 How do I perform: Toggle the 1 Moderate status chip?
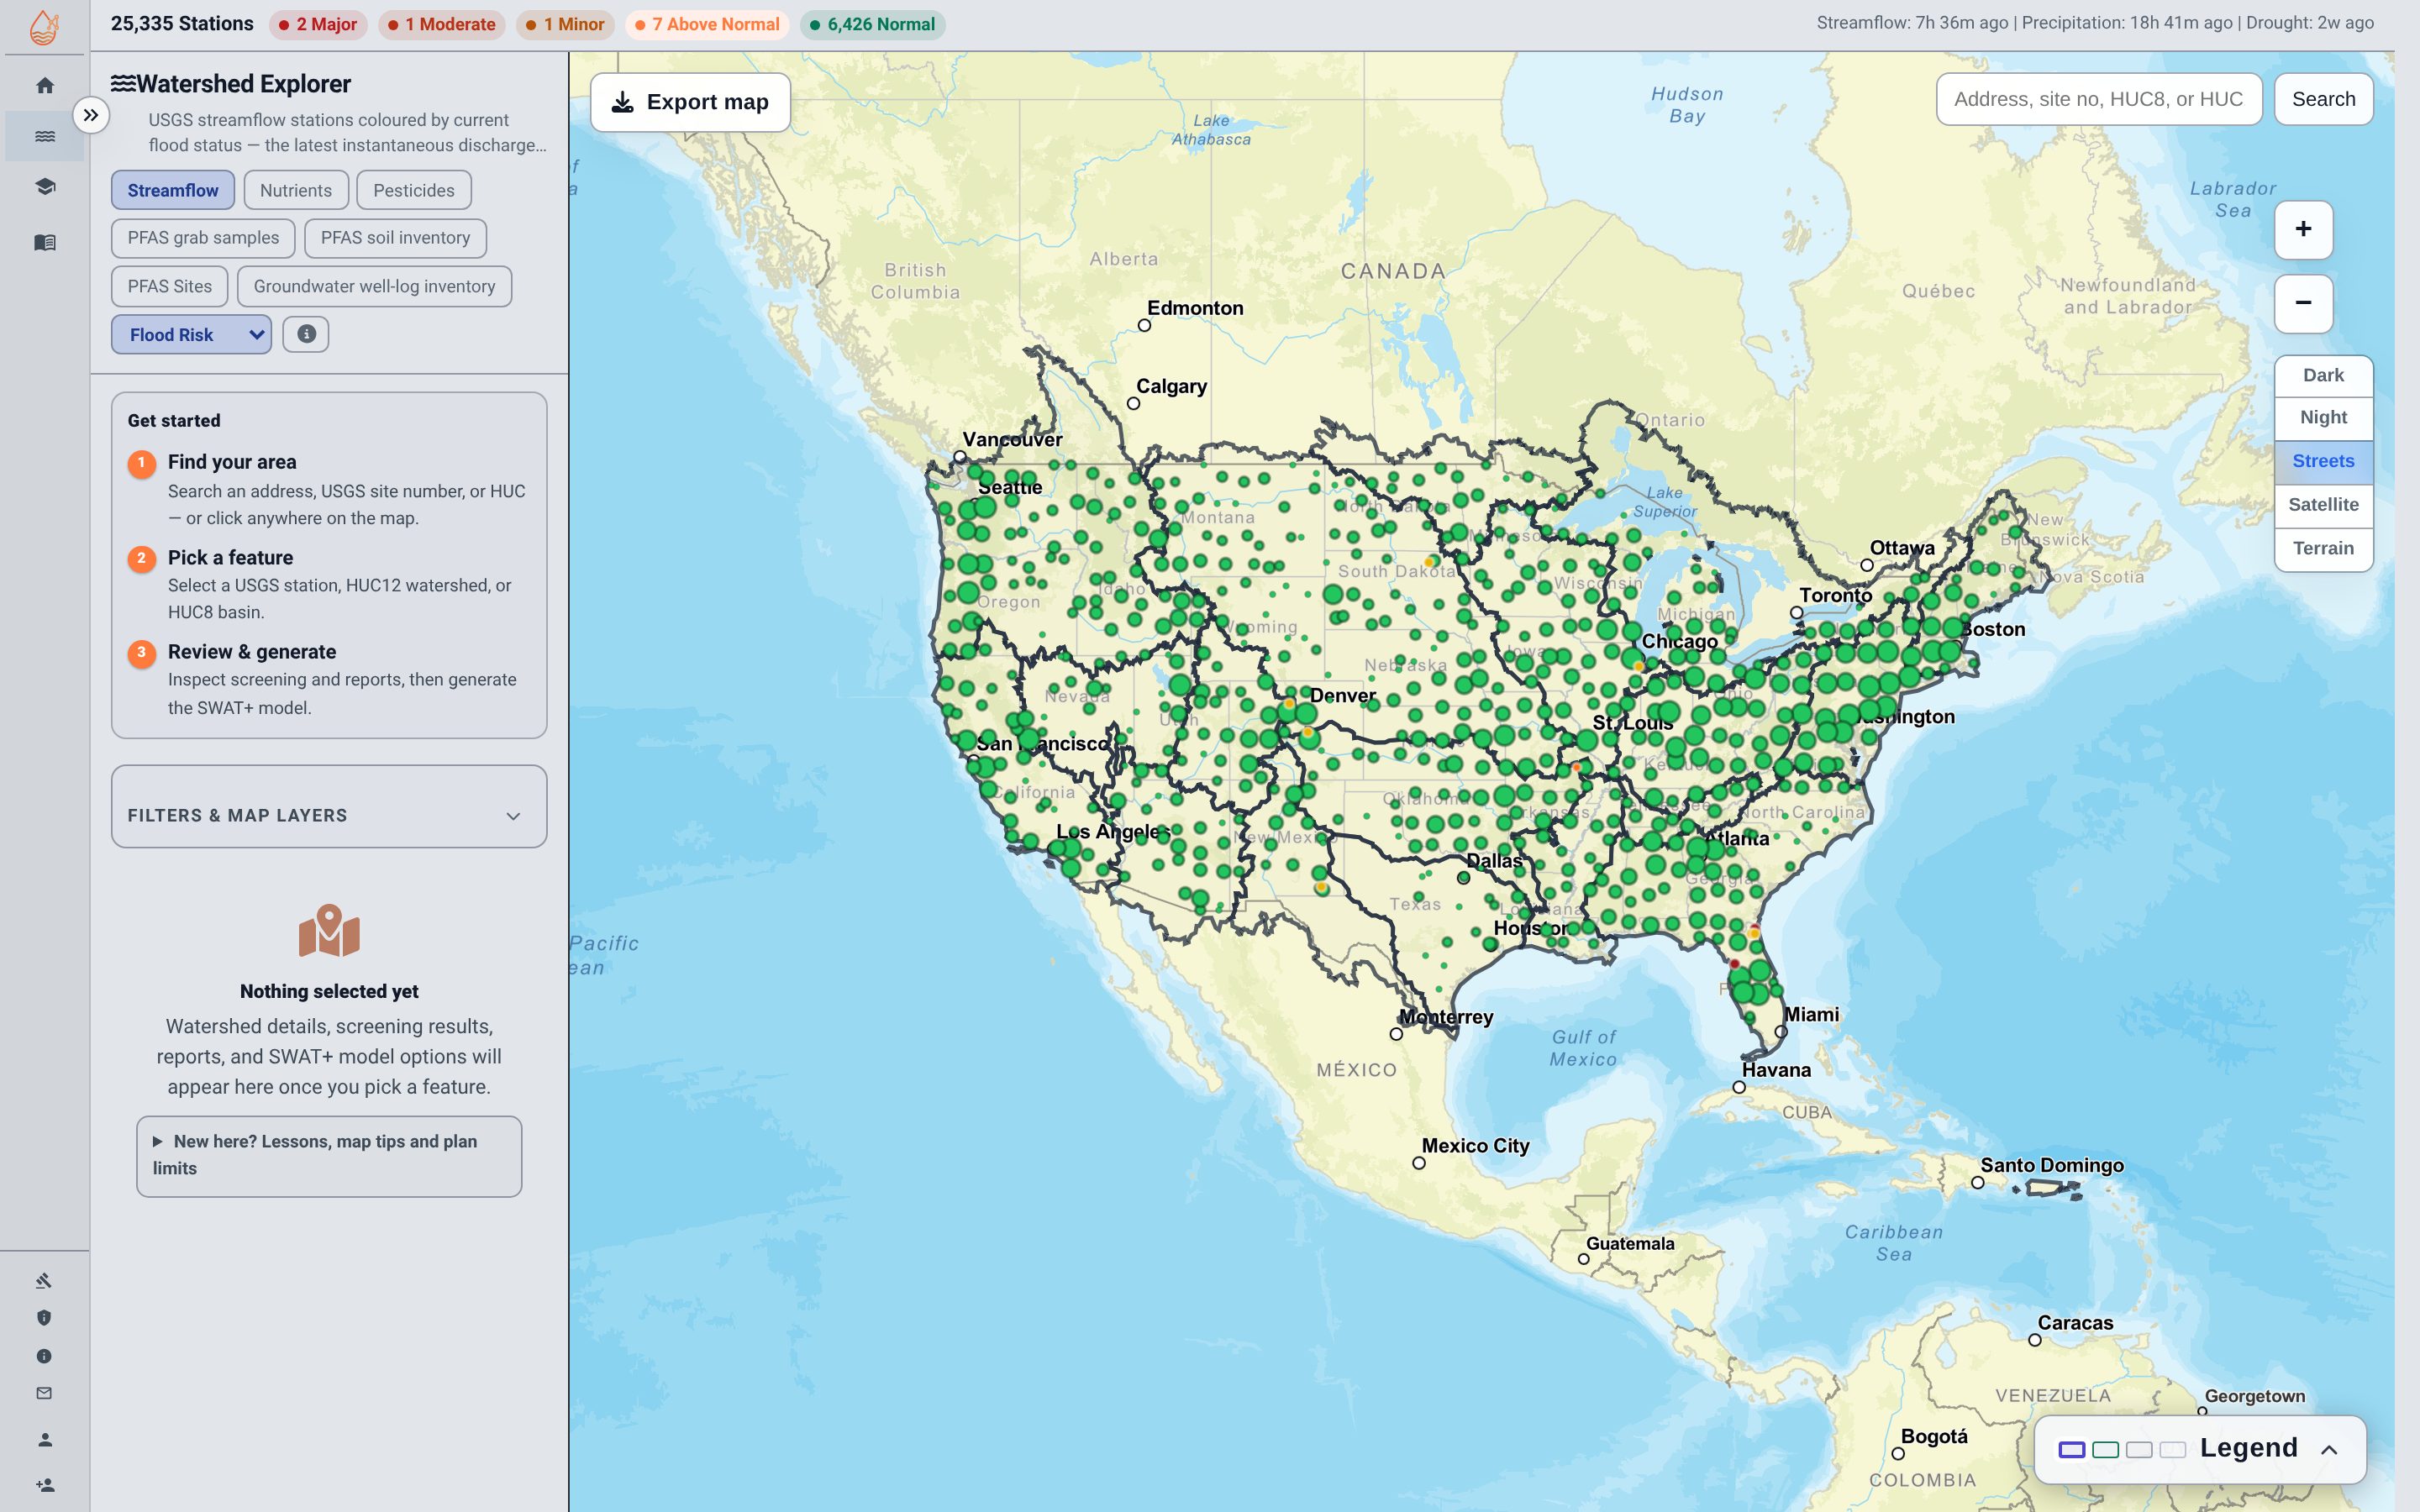(441, 24)
